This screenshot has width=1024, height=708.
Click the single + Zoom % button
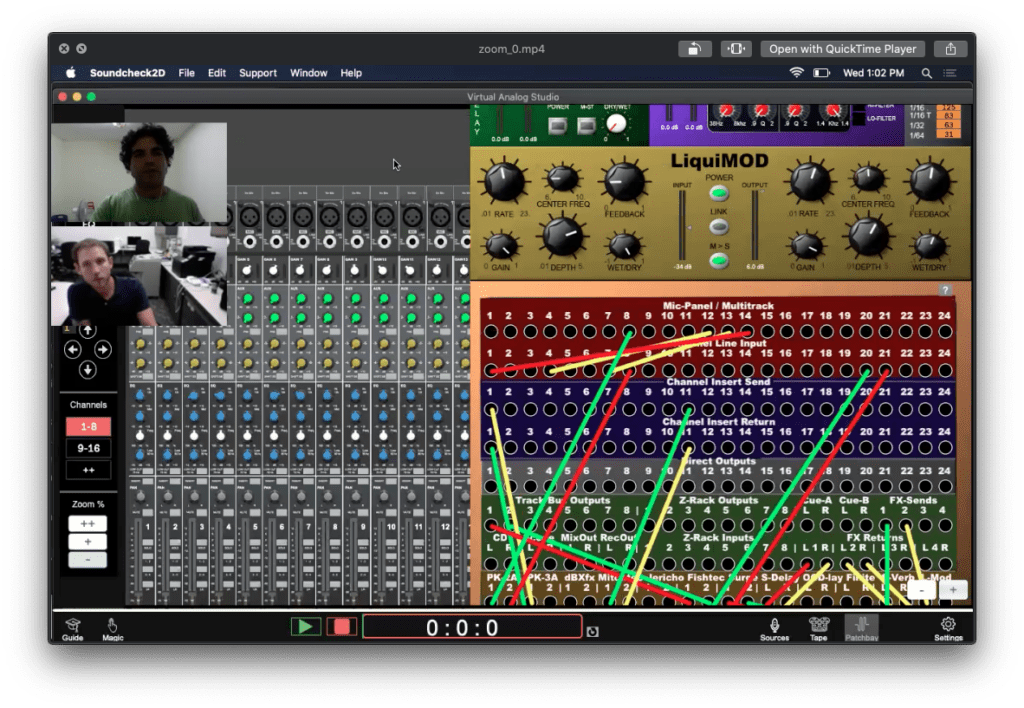click(x=88, y=541)
